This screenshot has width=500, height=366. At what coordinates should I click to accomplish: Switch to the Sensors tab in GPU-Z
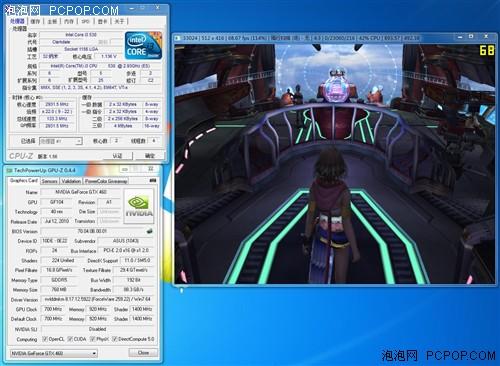tap(49, 181)
